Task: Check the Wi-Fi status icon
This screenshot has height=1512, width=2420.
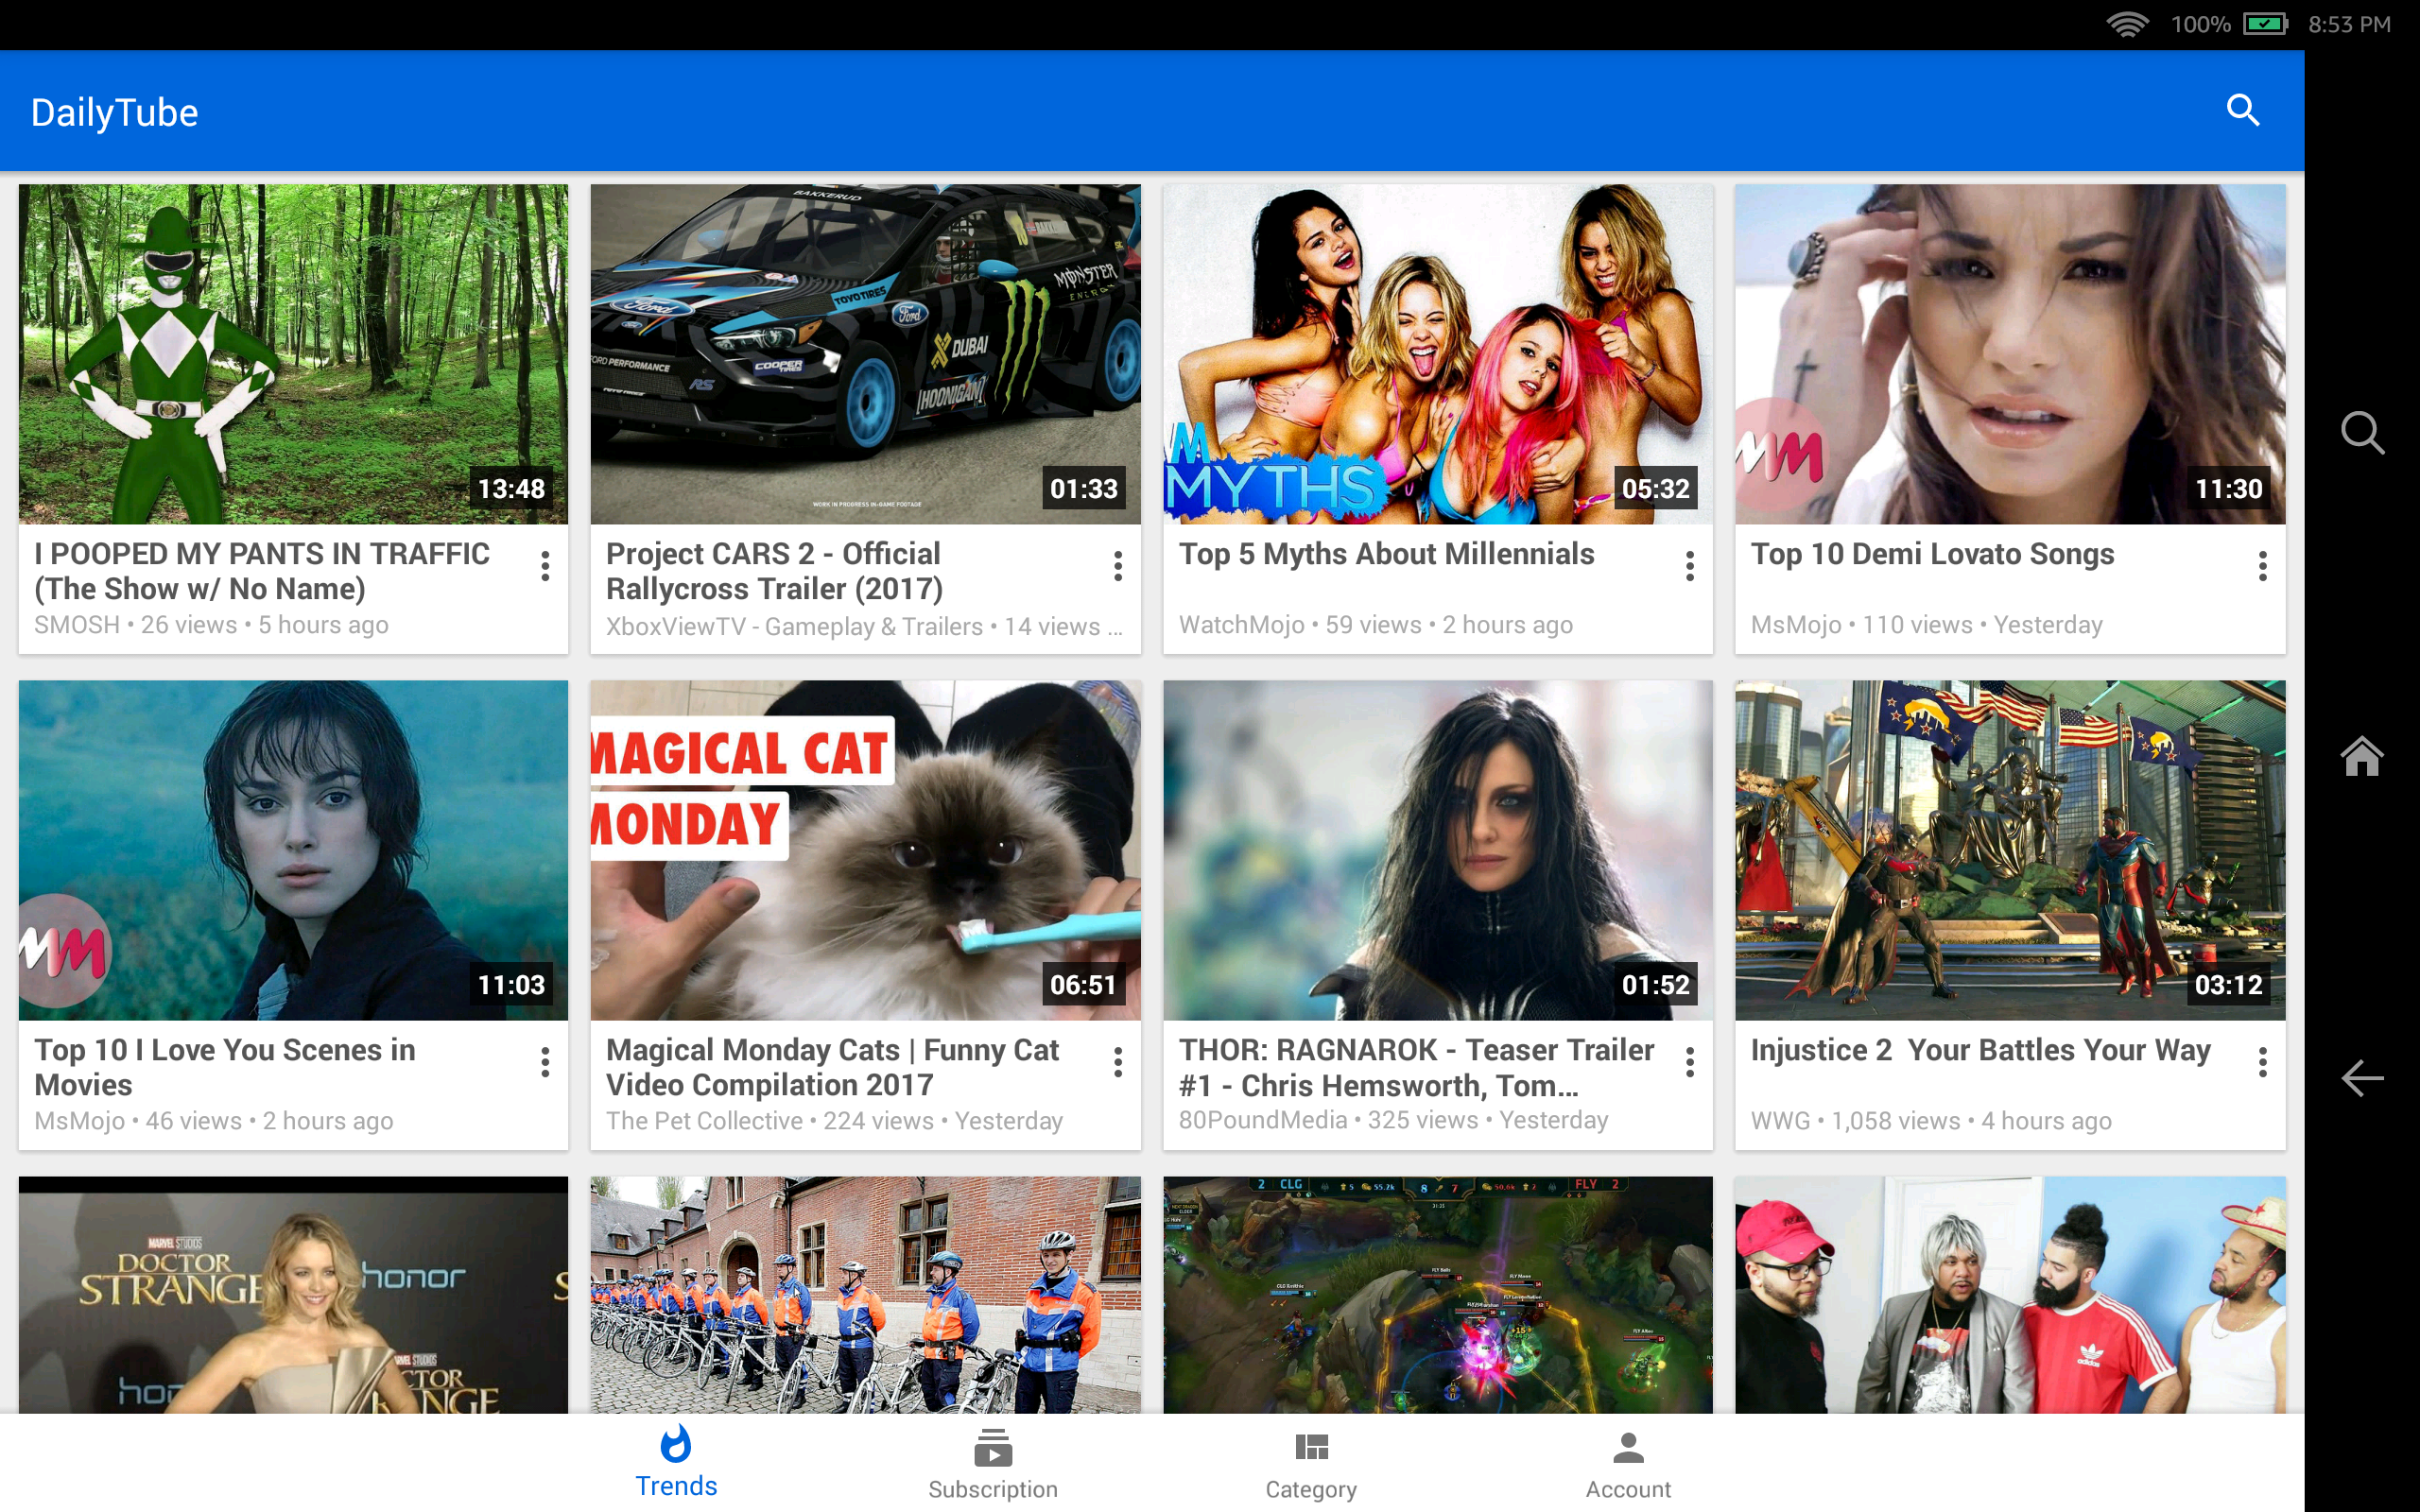Action: [2127, 24]
